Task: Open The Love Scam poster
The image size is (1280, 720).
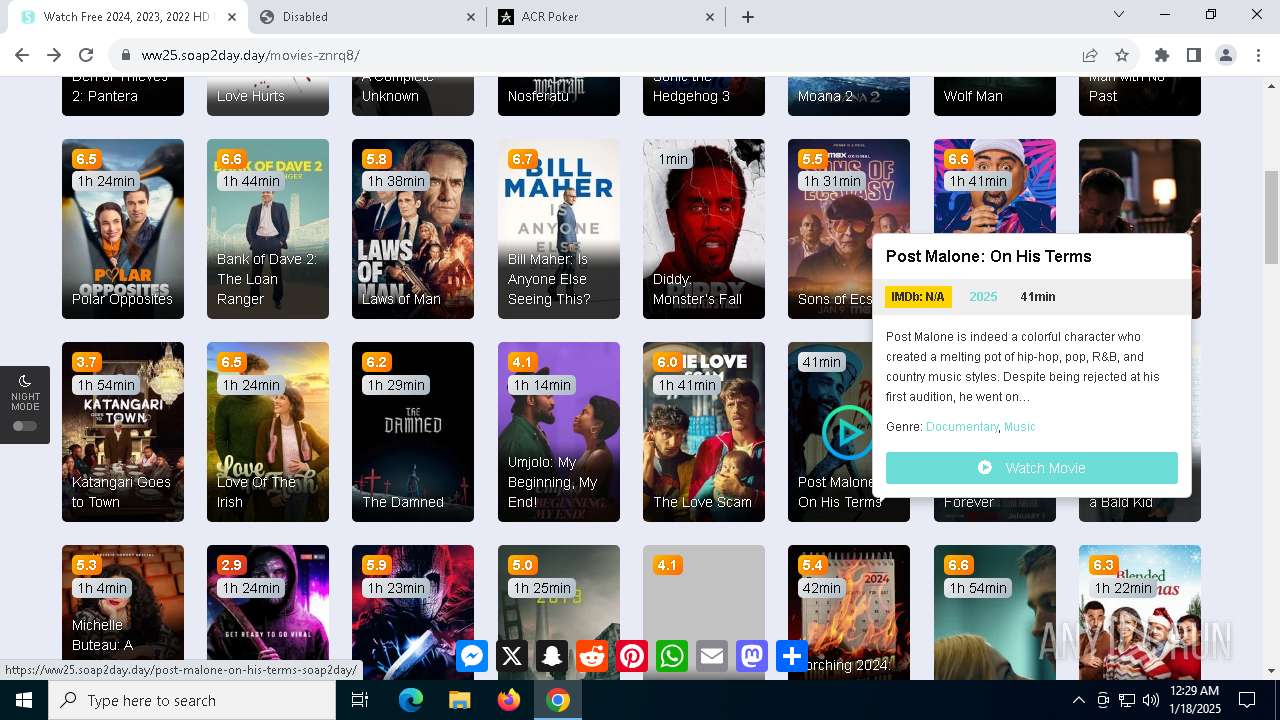Action: click(704, 432)
